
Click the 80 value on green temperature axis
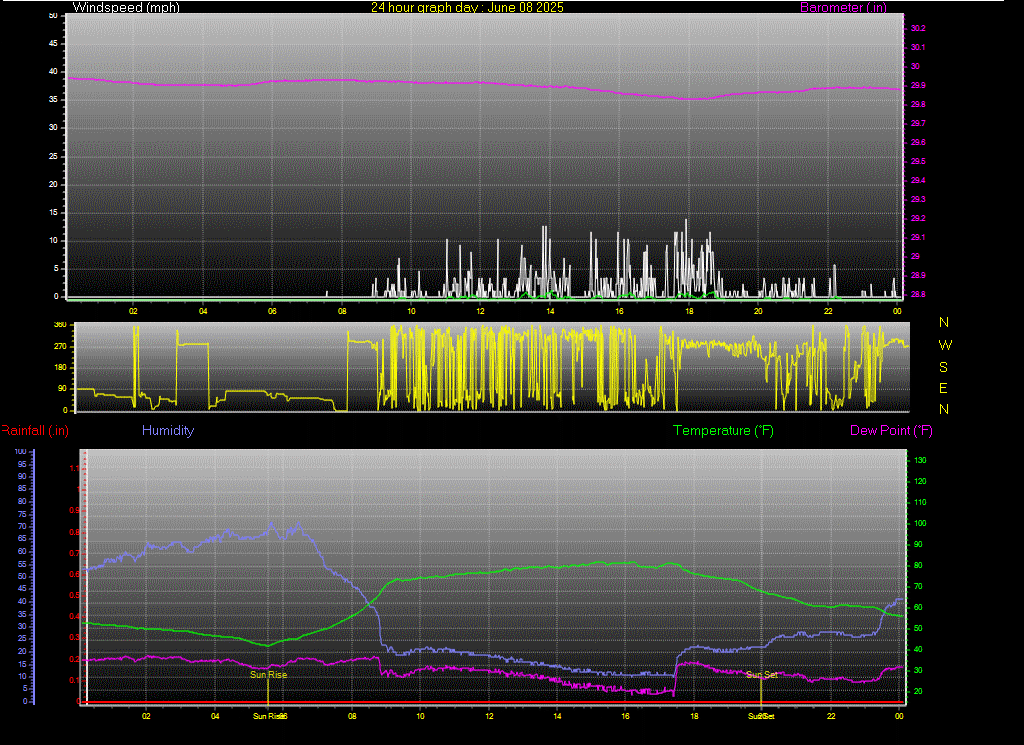[918, 565]
